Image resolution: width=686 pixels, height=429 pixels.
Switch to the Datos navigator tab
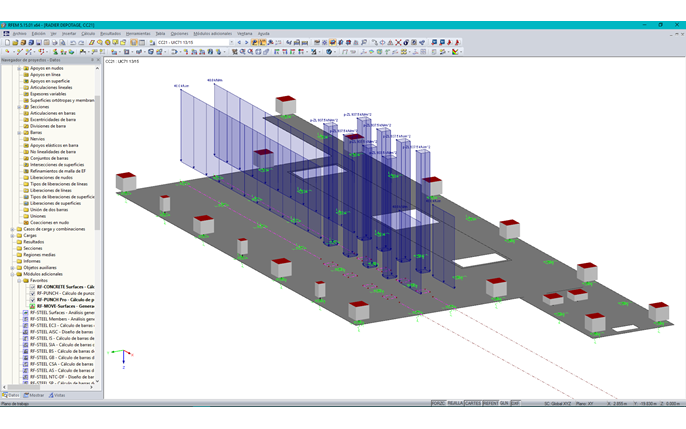tap(11, 395)
